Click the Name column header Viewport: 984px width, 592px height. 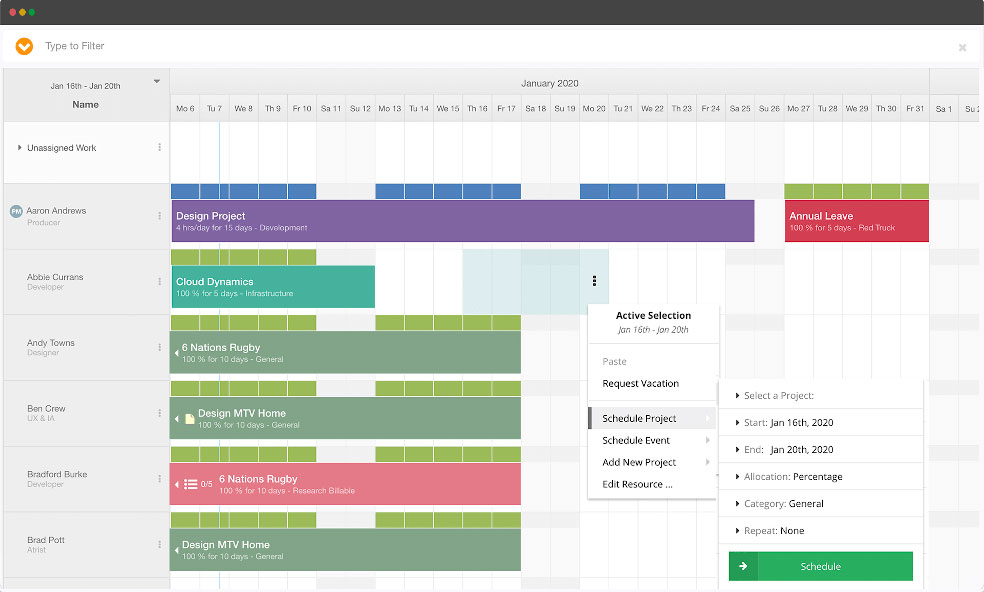tap(85, 105)
